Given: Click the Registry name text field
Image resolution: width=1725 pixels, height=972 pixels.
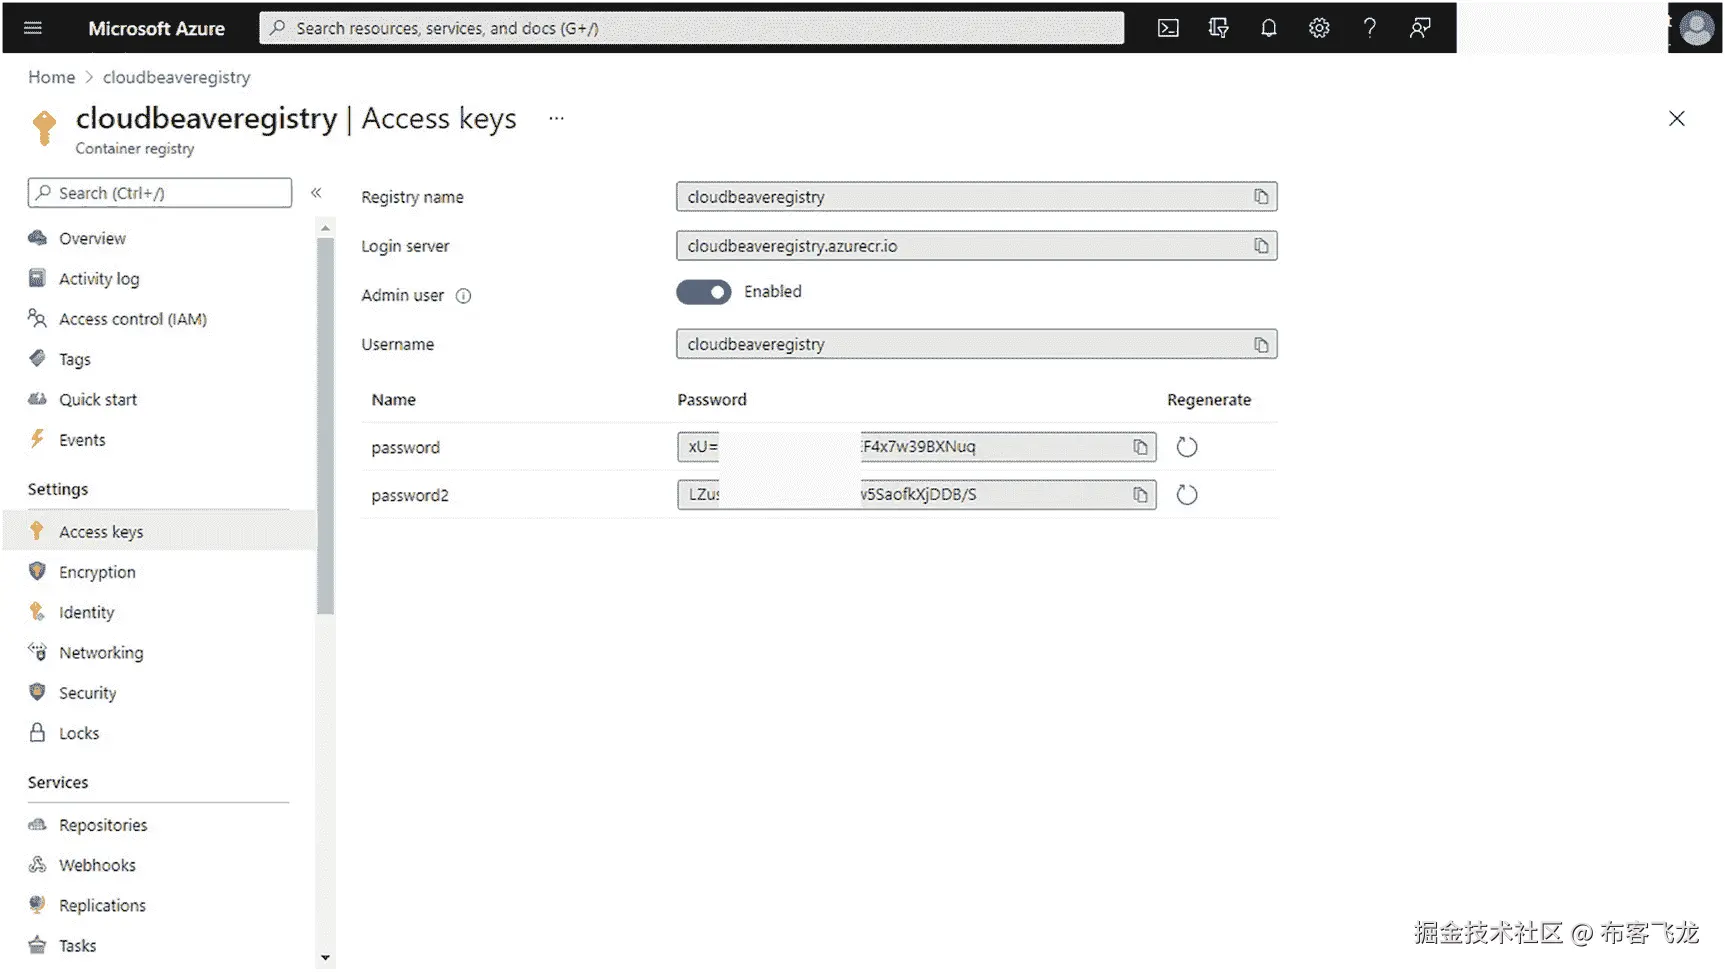Looking at the screenshot, I should [x=977, y=197].
